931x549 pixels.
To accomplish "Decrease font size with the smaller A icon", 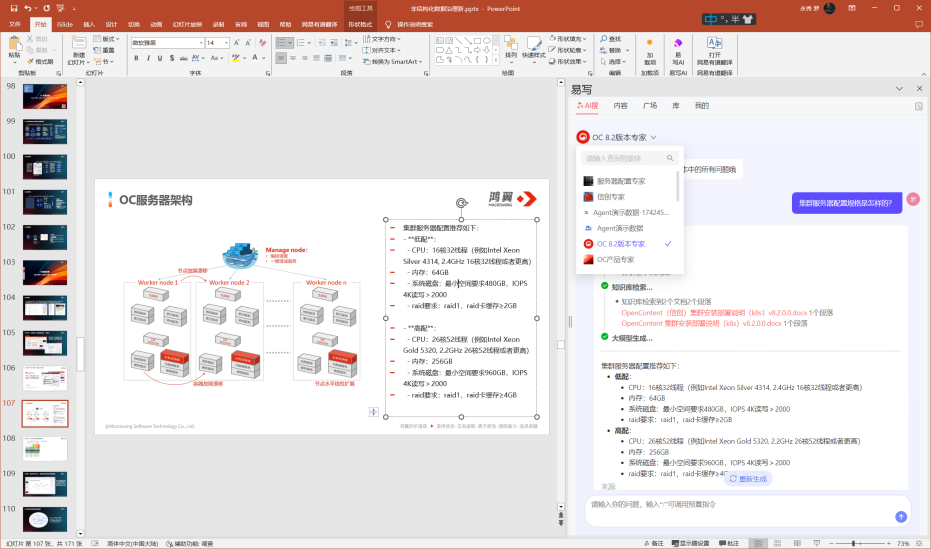I will [248, 43].
